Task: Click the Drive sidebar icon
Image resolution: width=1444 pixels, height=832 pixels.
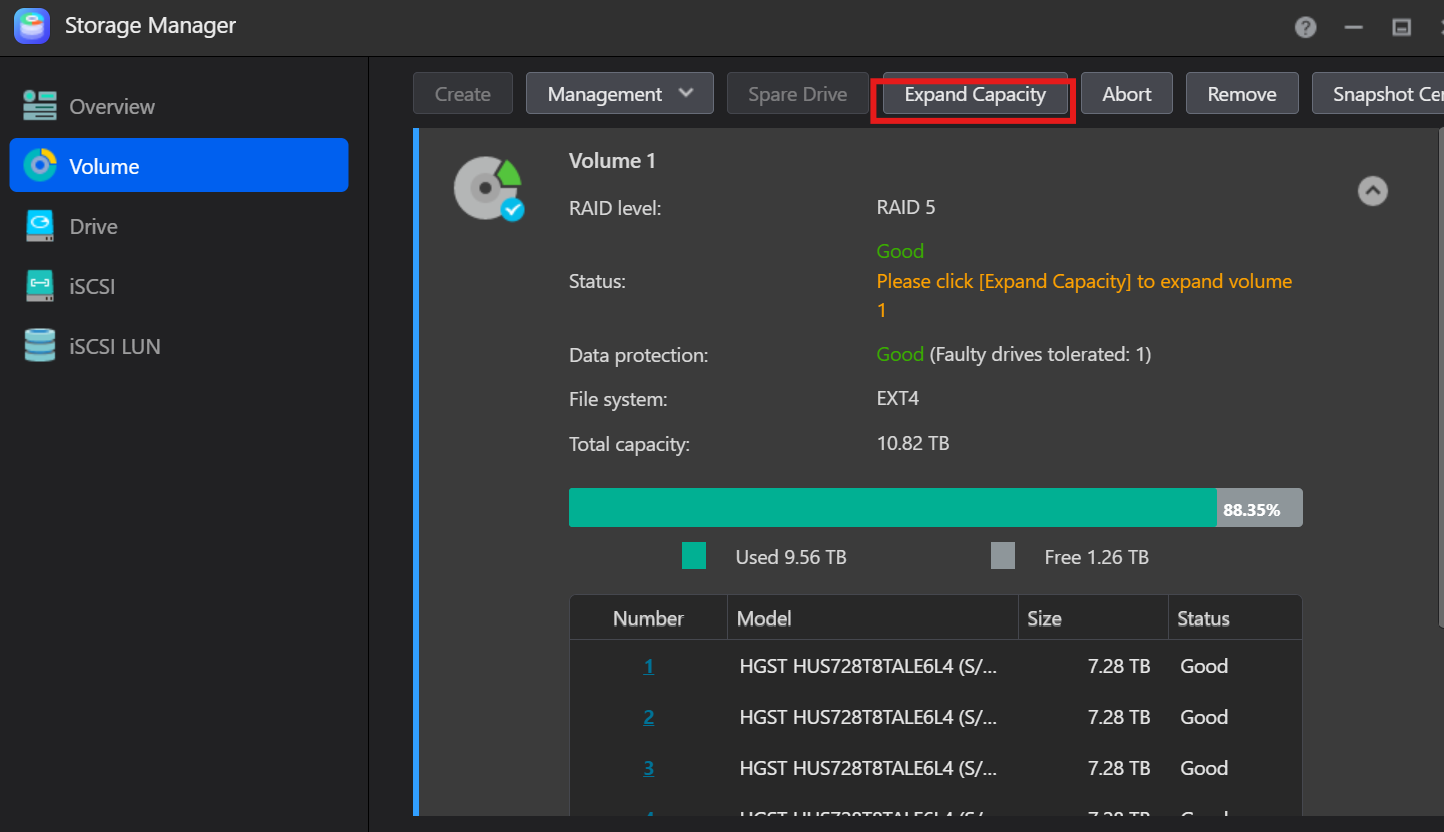Action: 40,226
